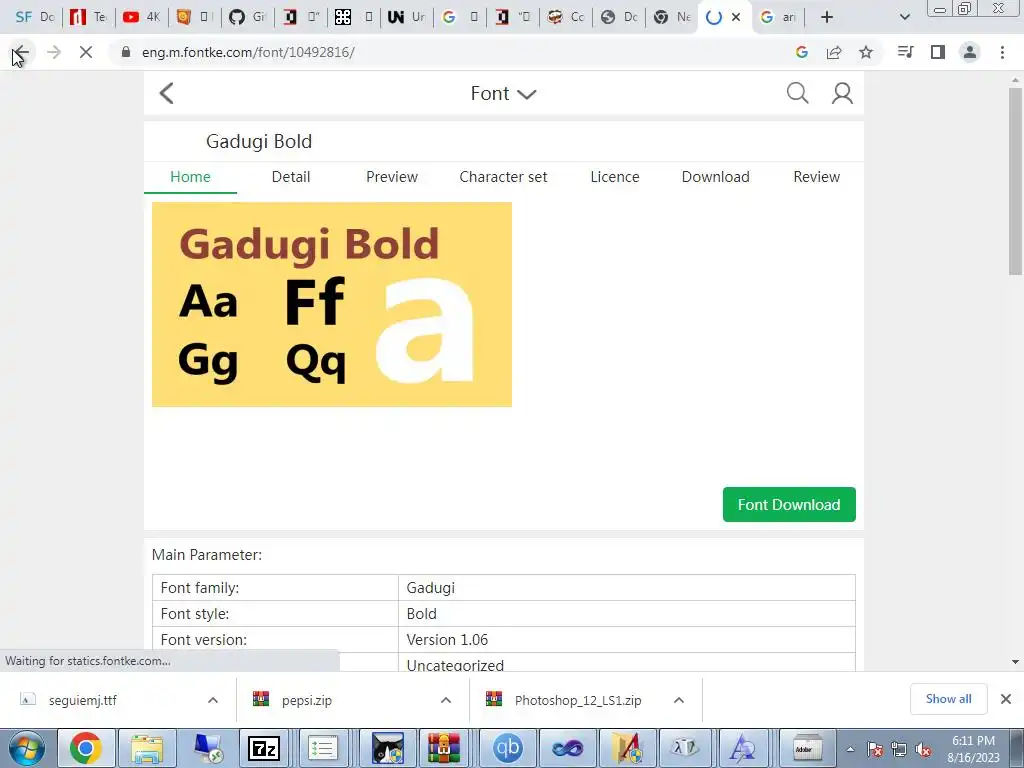The height and width of the screenshot is (768, 1024).
Task: Click the address bar URL
Action: point(248,52)
